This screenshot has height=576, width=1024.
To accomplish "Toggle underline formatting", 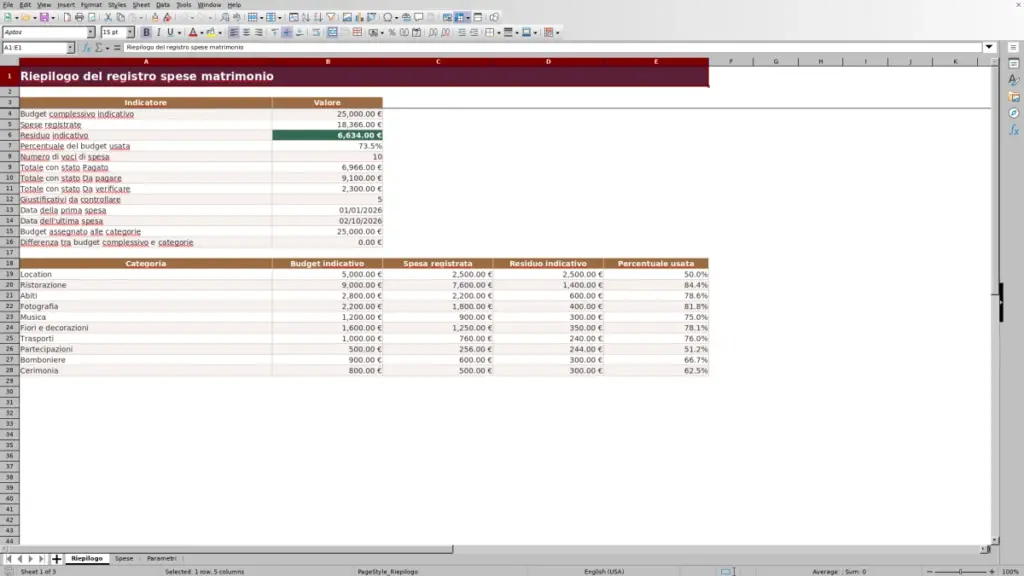I will point(170,32).
